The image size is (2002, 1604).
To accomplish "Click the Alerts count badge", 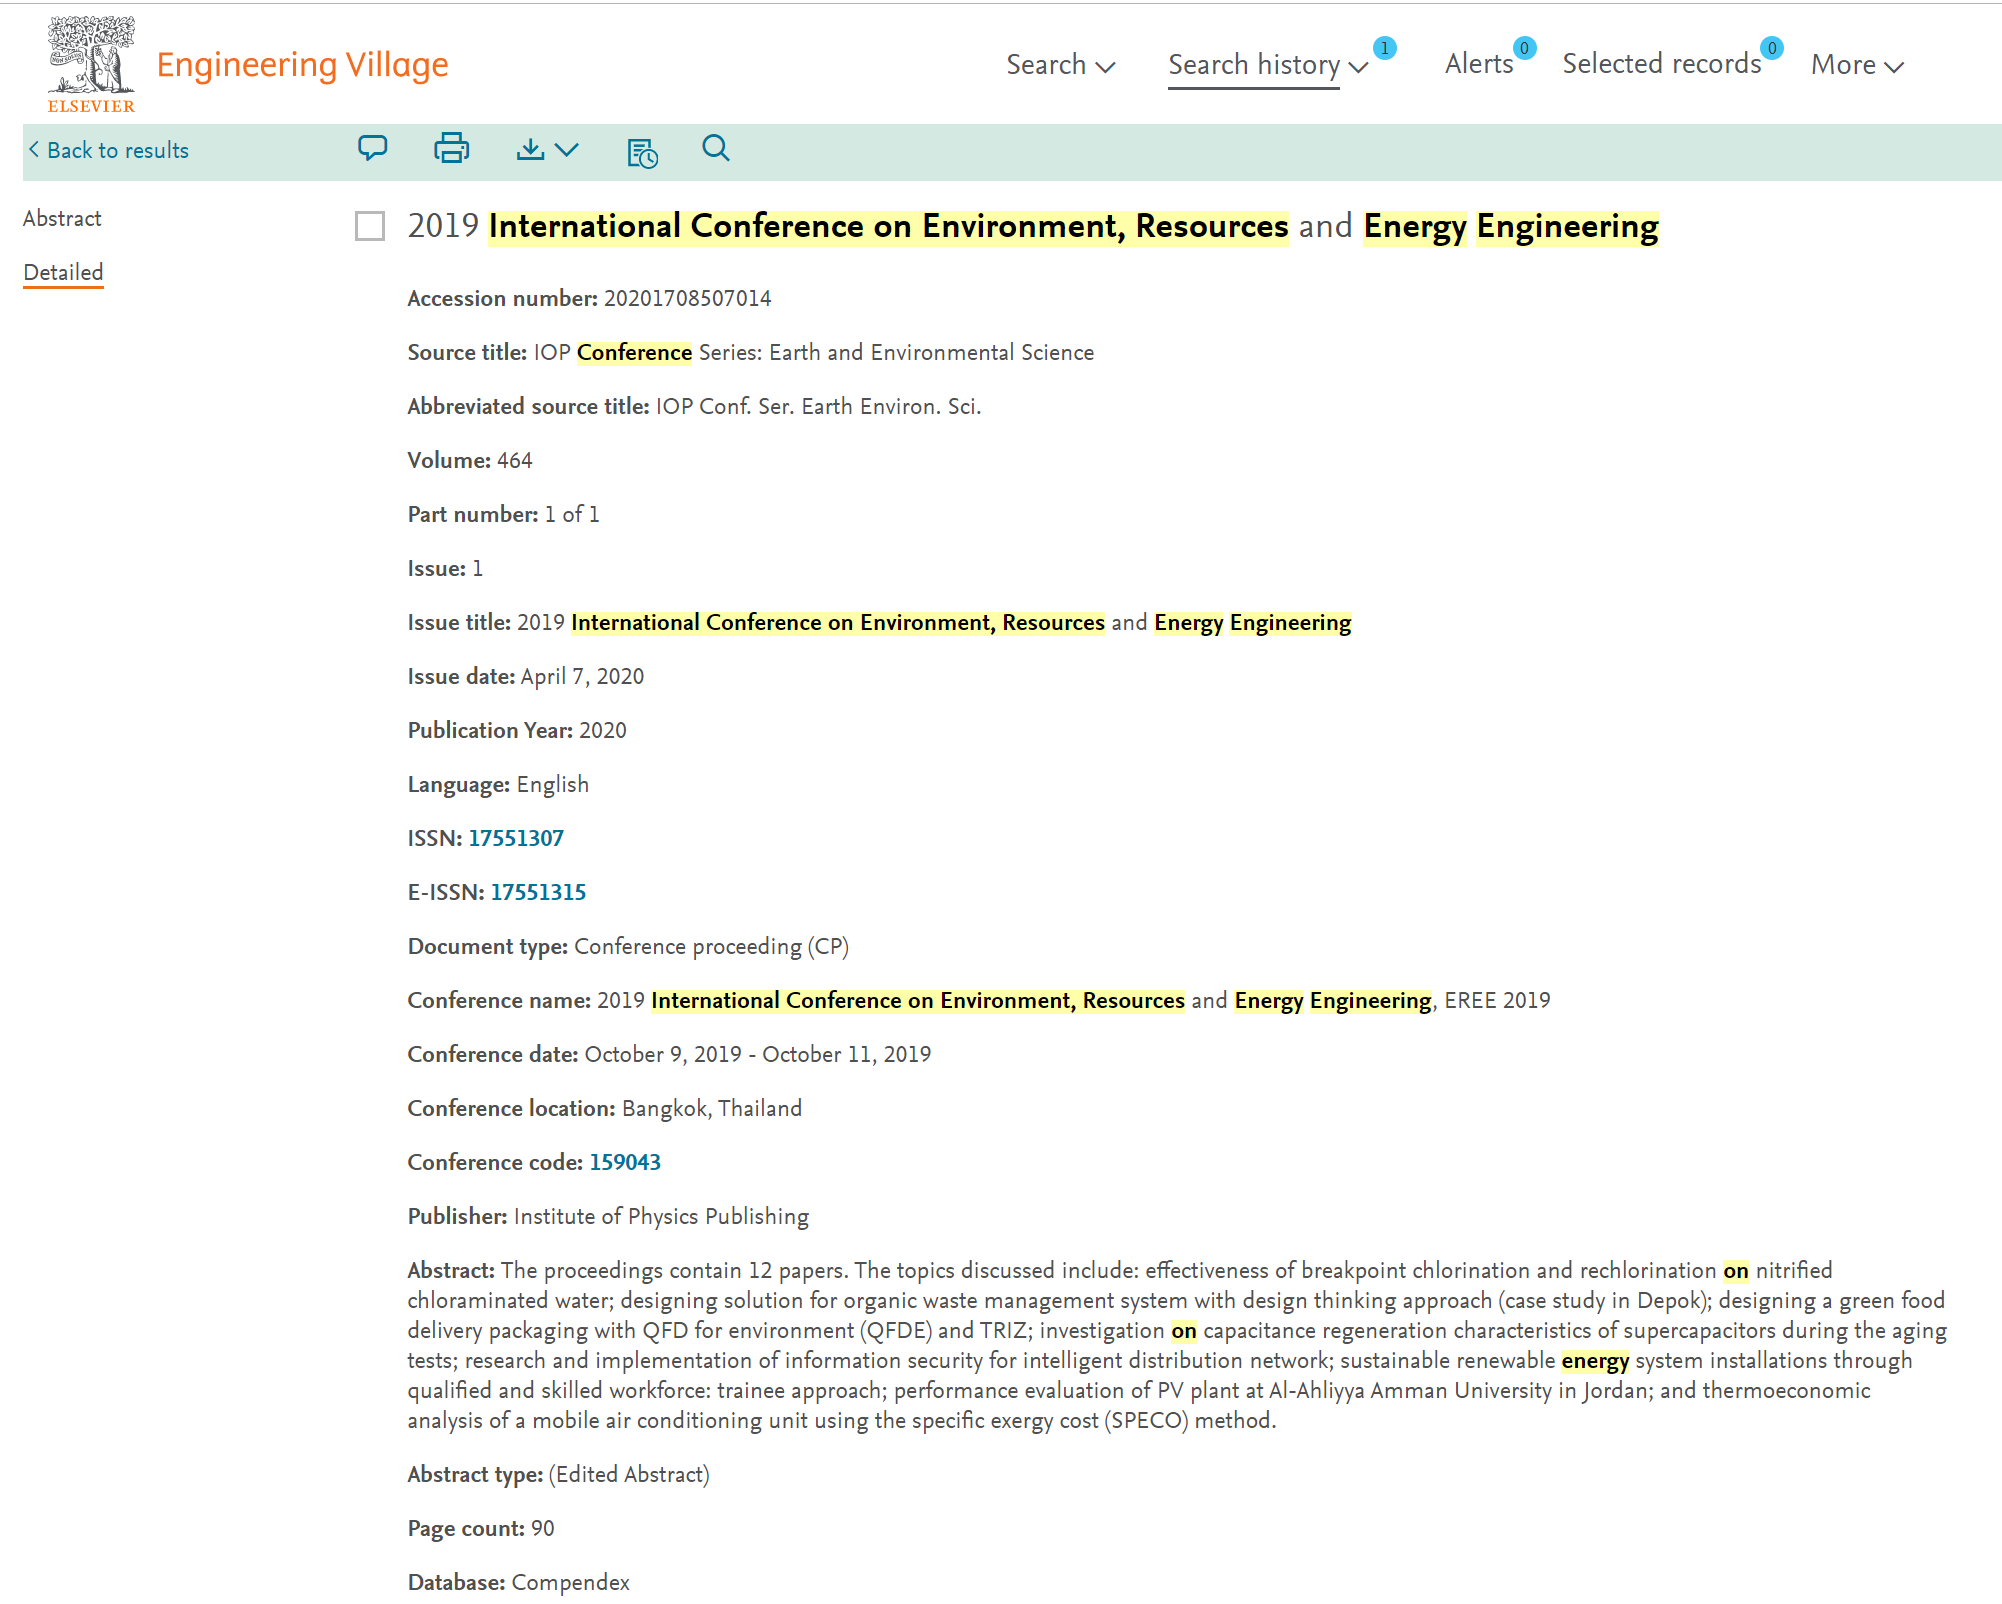I will point(1524,48).
